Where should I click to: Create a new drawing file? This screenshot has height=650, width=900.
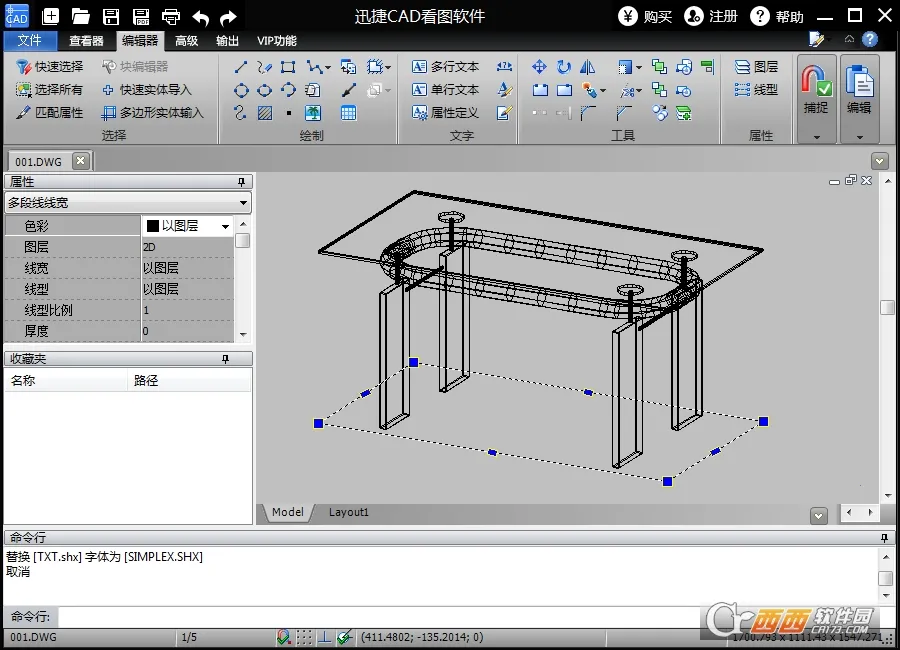(51, 16)
